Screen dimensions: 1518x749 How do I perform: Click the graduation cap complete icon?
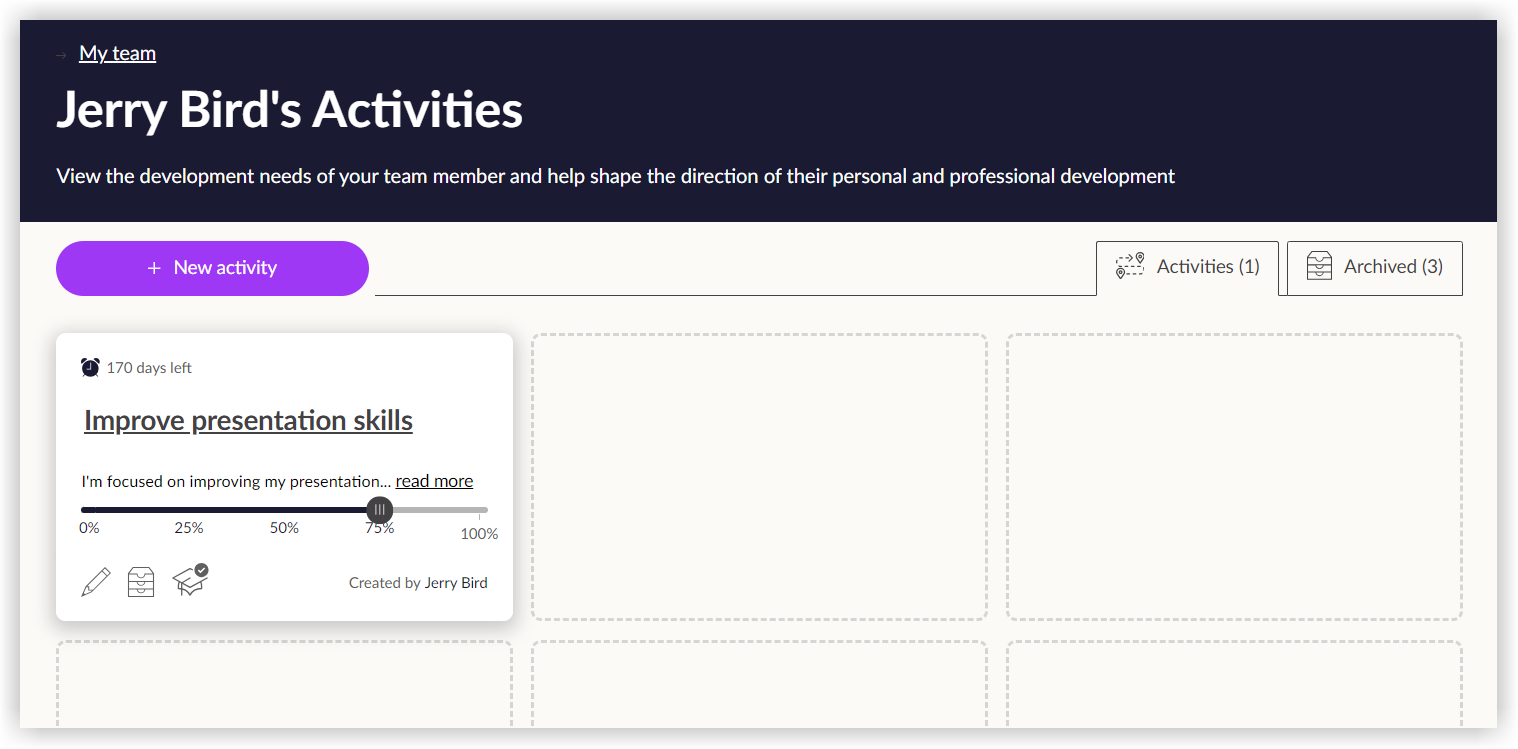tap(190, 580)
